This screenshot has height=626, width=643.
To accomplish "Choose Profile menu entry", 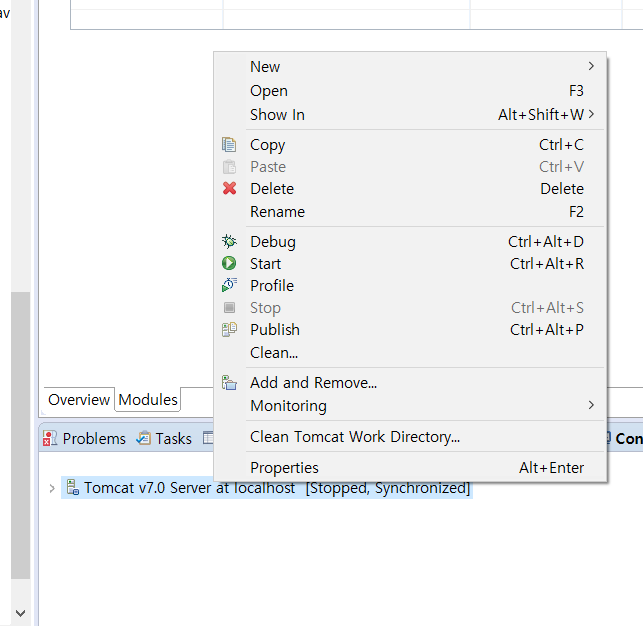I will click(410, 286).
